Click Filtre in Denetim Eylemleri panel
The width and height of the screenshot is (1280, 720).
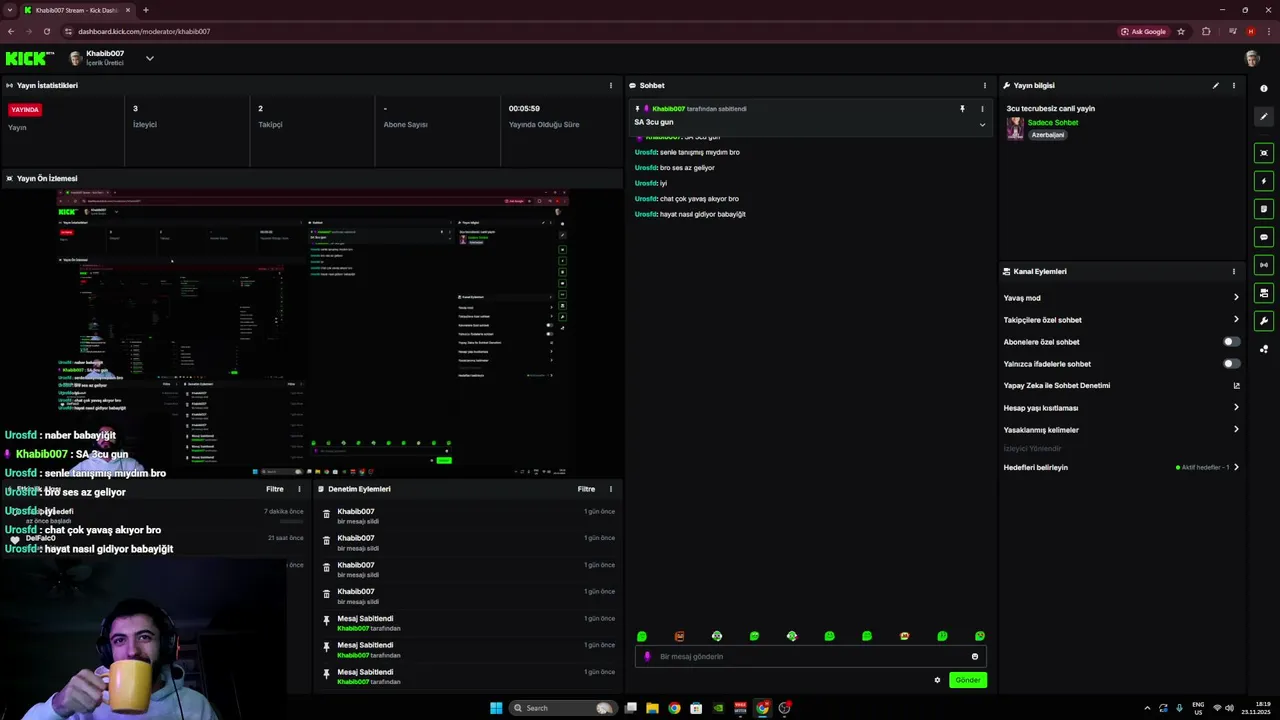[586, 489]
